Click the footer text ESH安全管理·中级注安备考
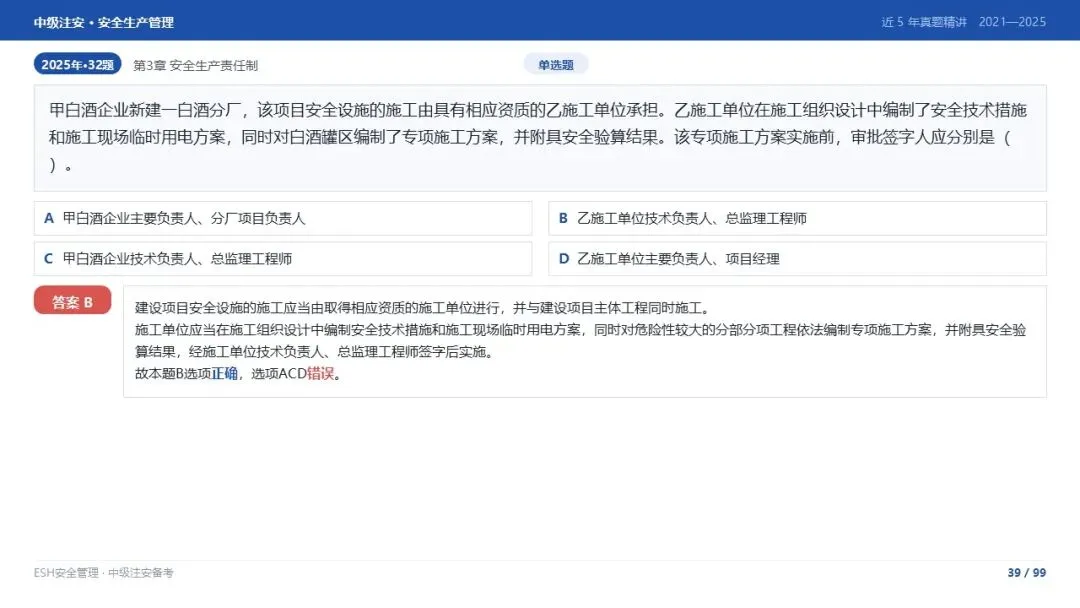The height and width of the screenshot is (608, 1080). 103,572
